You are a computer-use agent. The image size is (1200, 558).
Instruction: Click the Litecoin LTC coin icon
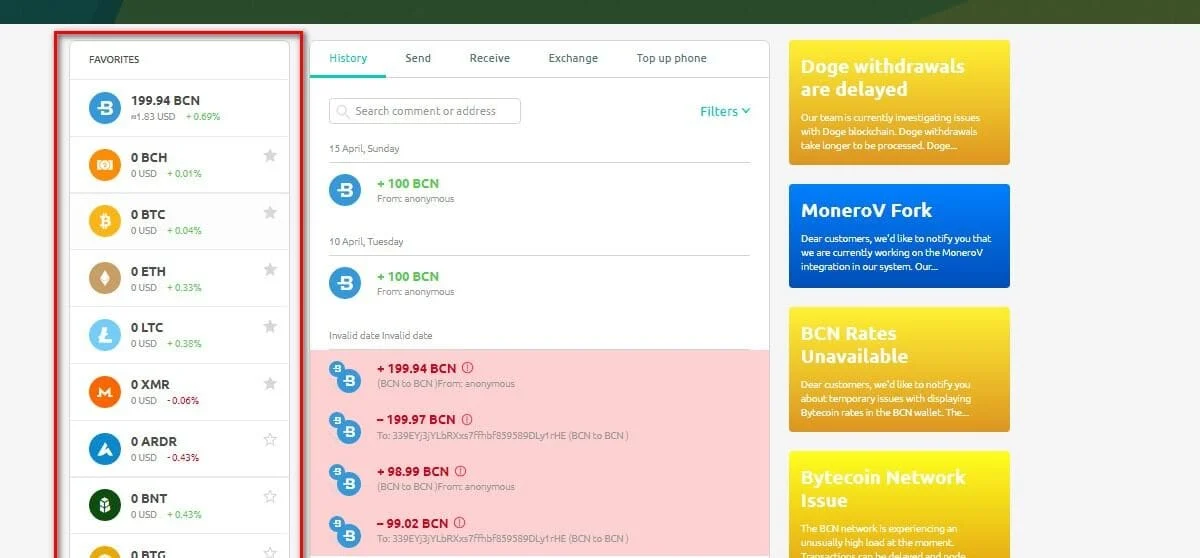(105, 335)
